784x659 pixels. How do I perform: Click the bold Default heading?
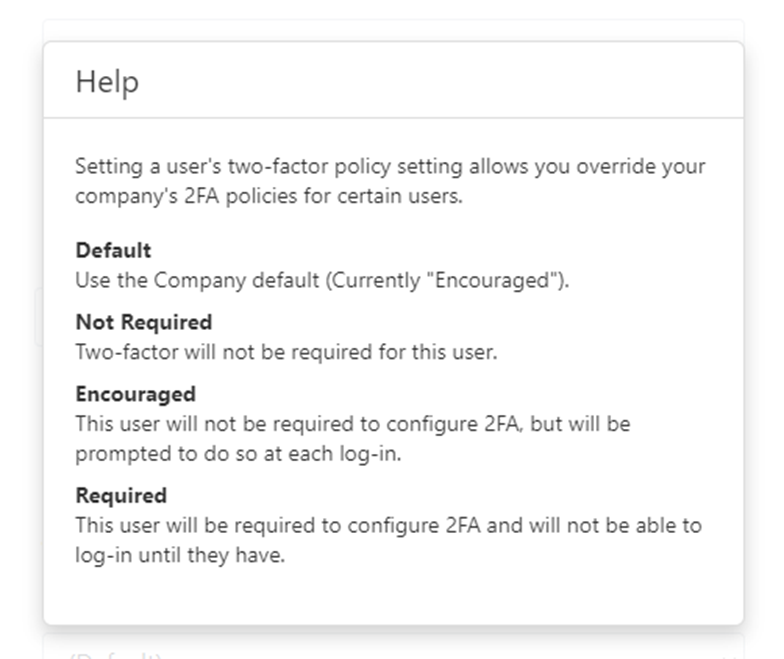113,250
